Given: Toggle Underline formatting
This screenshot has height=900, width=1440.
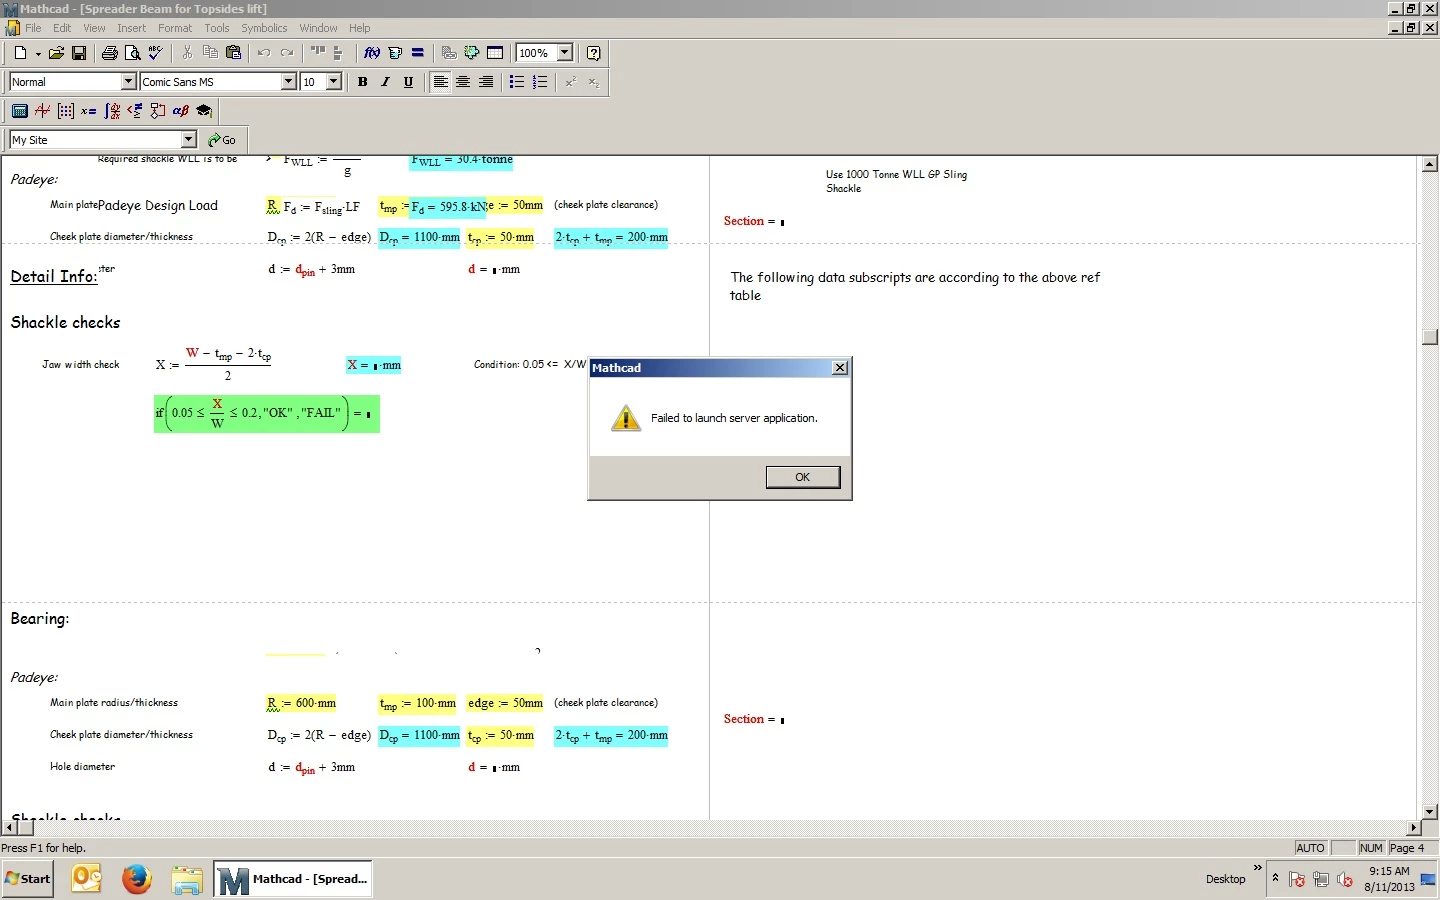Looking at the screenshot, I should [408, 82].
